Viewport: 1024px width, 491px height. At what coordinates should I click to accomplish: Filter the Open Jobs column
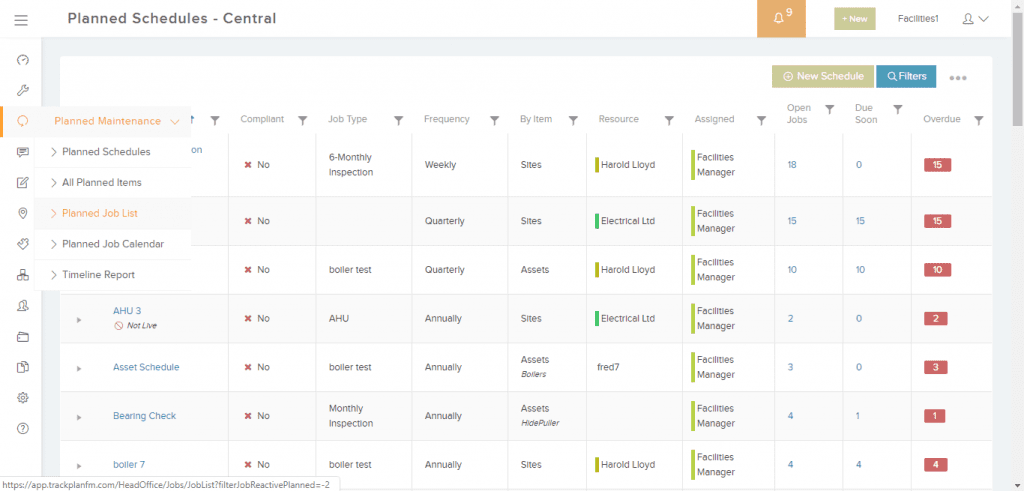(x=829, y=110)
